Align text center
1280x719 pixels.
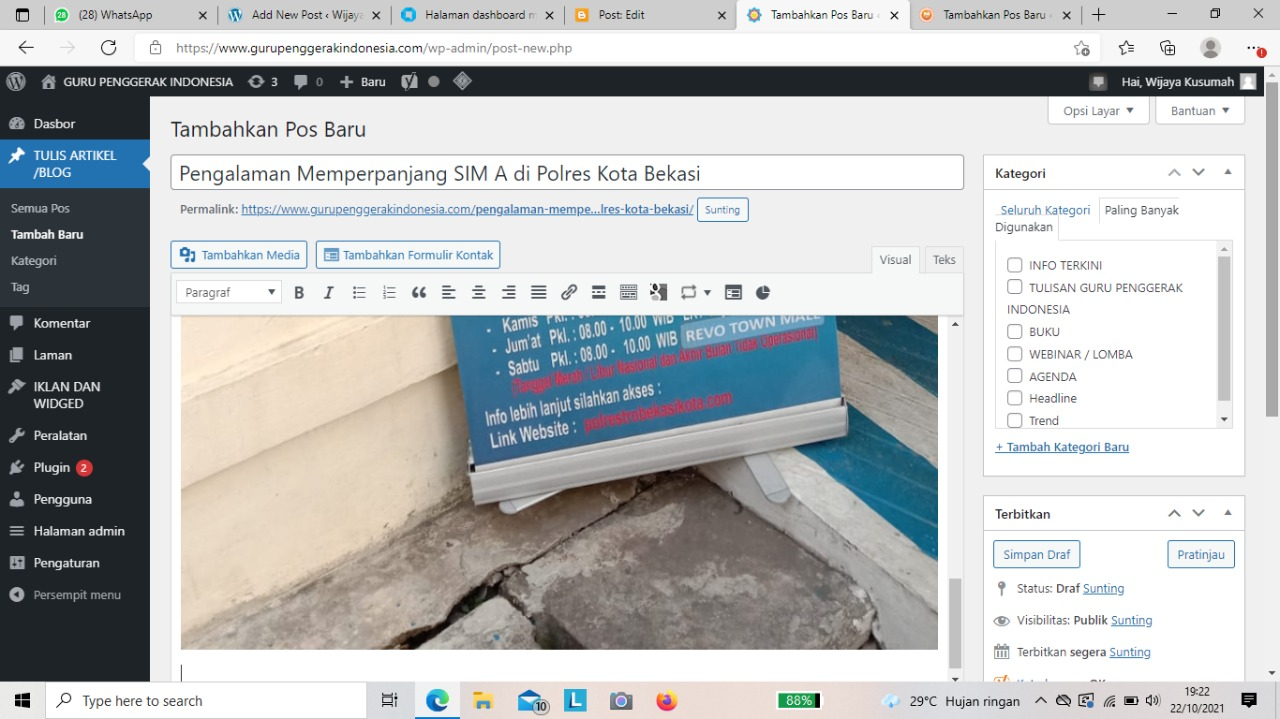pyautogui.click(x=479, y=293)
